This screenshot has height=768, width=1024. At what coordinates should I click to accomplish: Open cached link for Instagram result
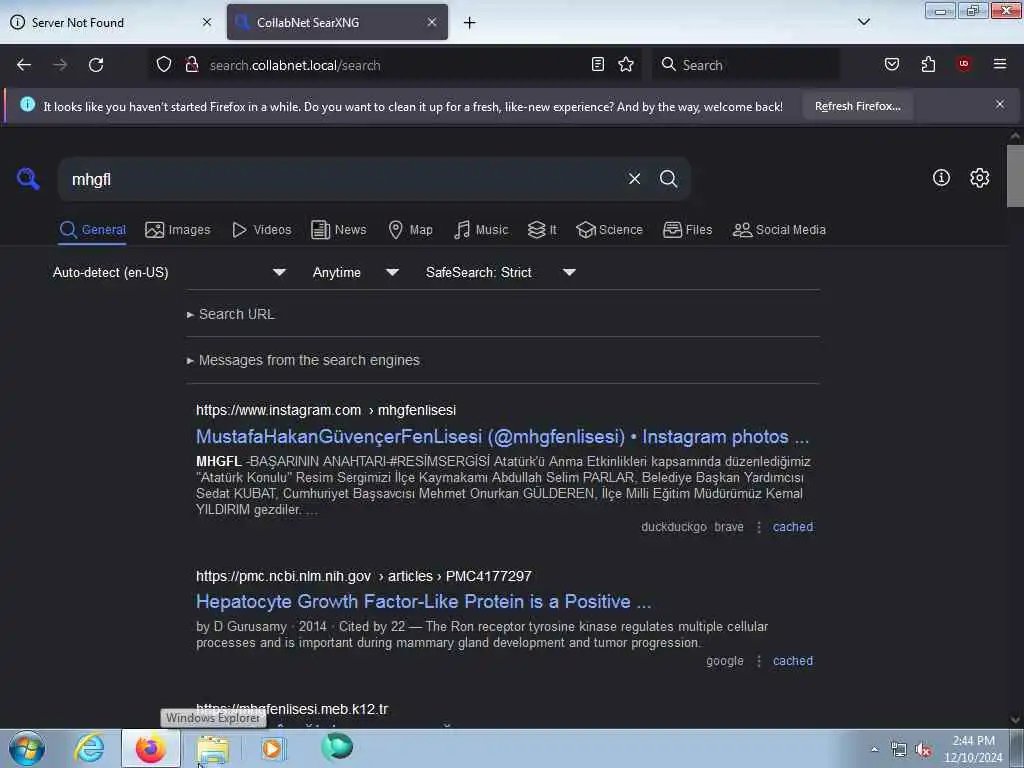coord(793,527)
